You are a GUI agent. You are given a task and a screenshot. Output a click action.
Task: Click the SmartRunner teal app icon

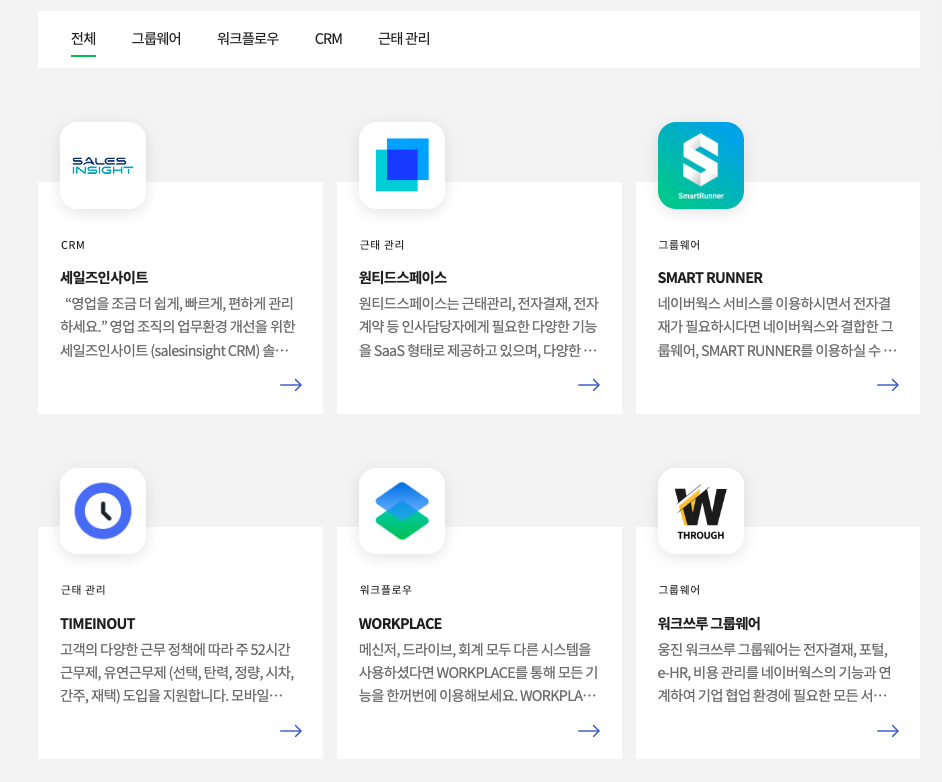pos(700,165)
